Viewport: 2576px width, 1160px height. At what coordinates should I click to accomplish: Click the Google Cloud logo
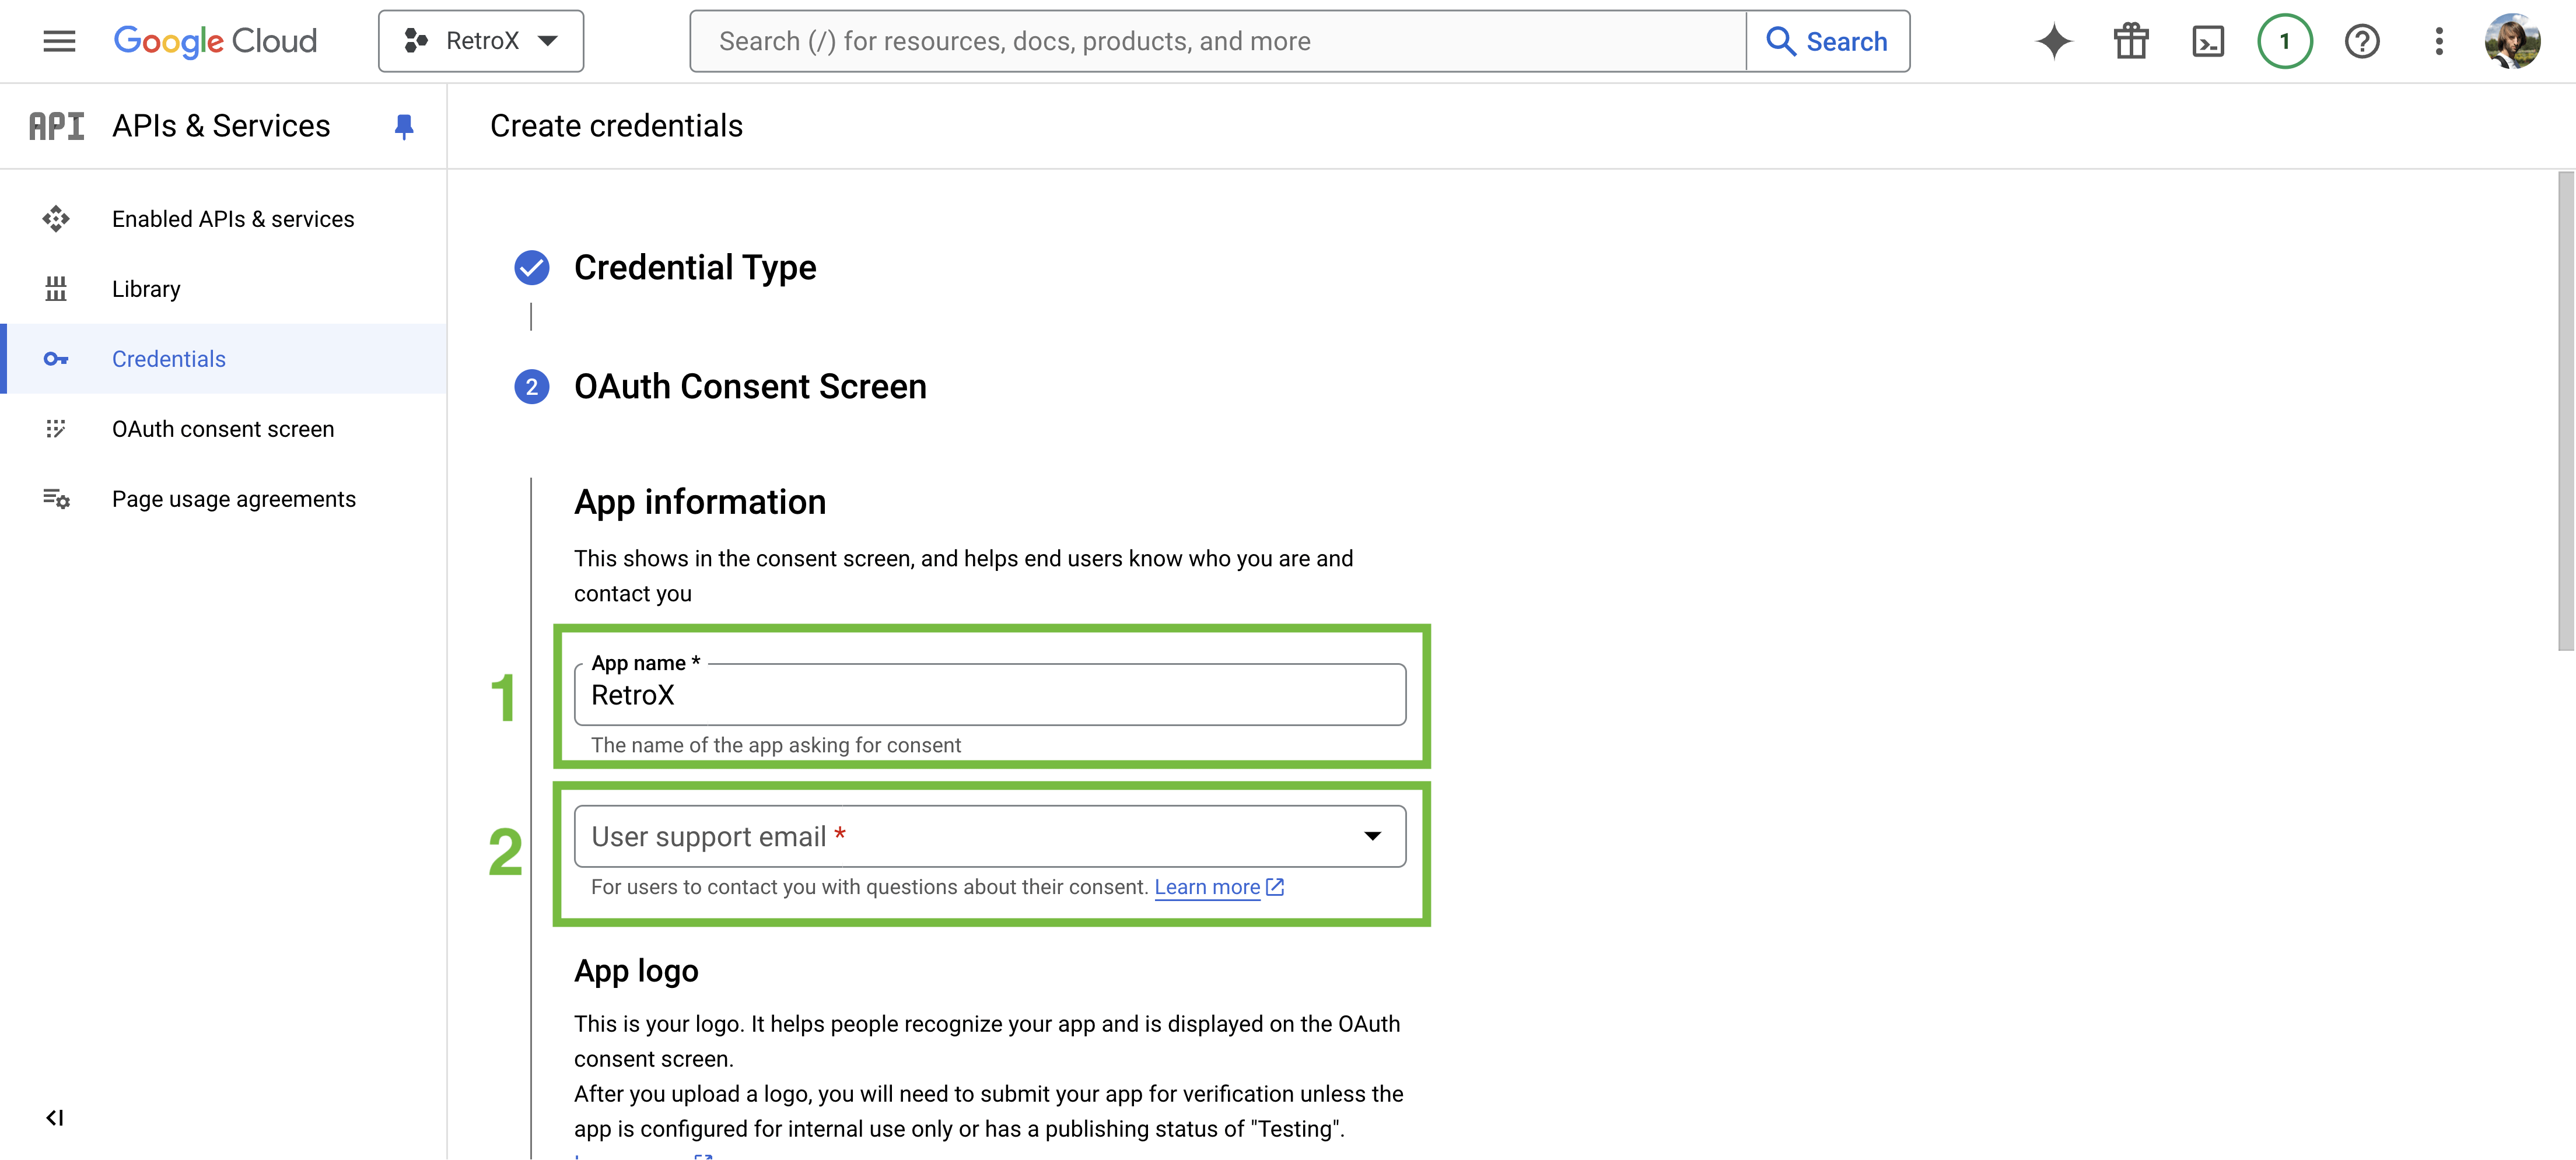215,41
